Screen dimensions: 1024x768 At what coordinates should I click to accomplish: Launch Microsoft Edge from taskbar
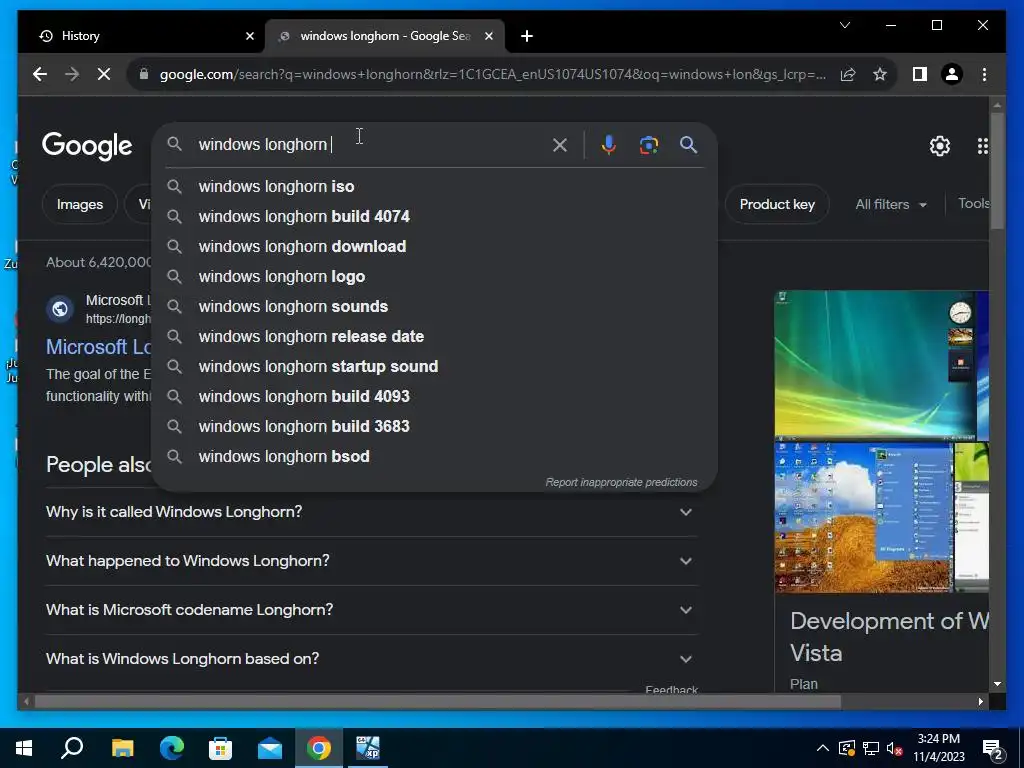coord(172,748)
